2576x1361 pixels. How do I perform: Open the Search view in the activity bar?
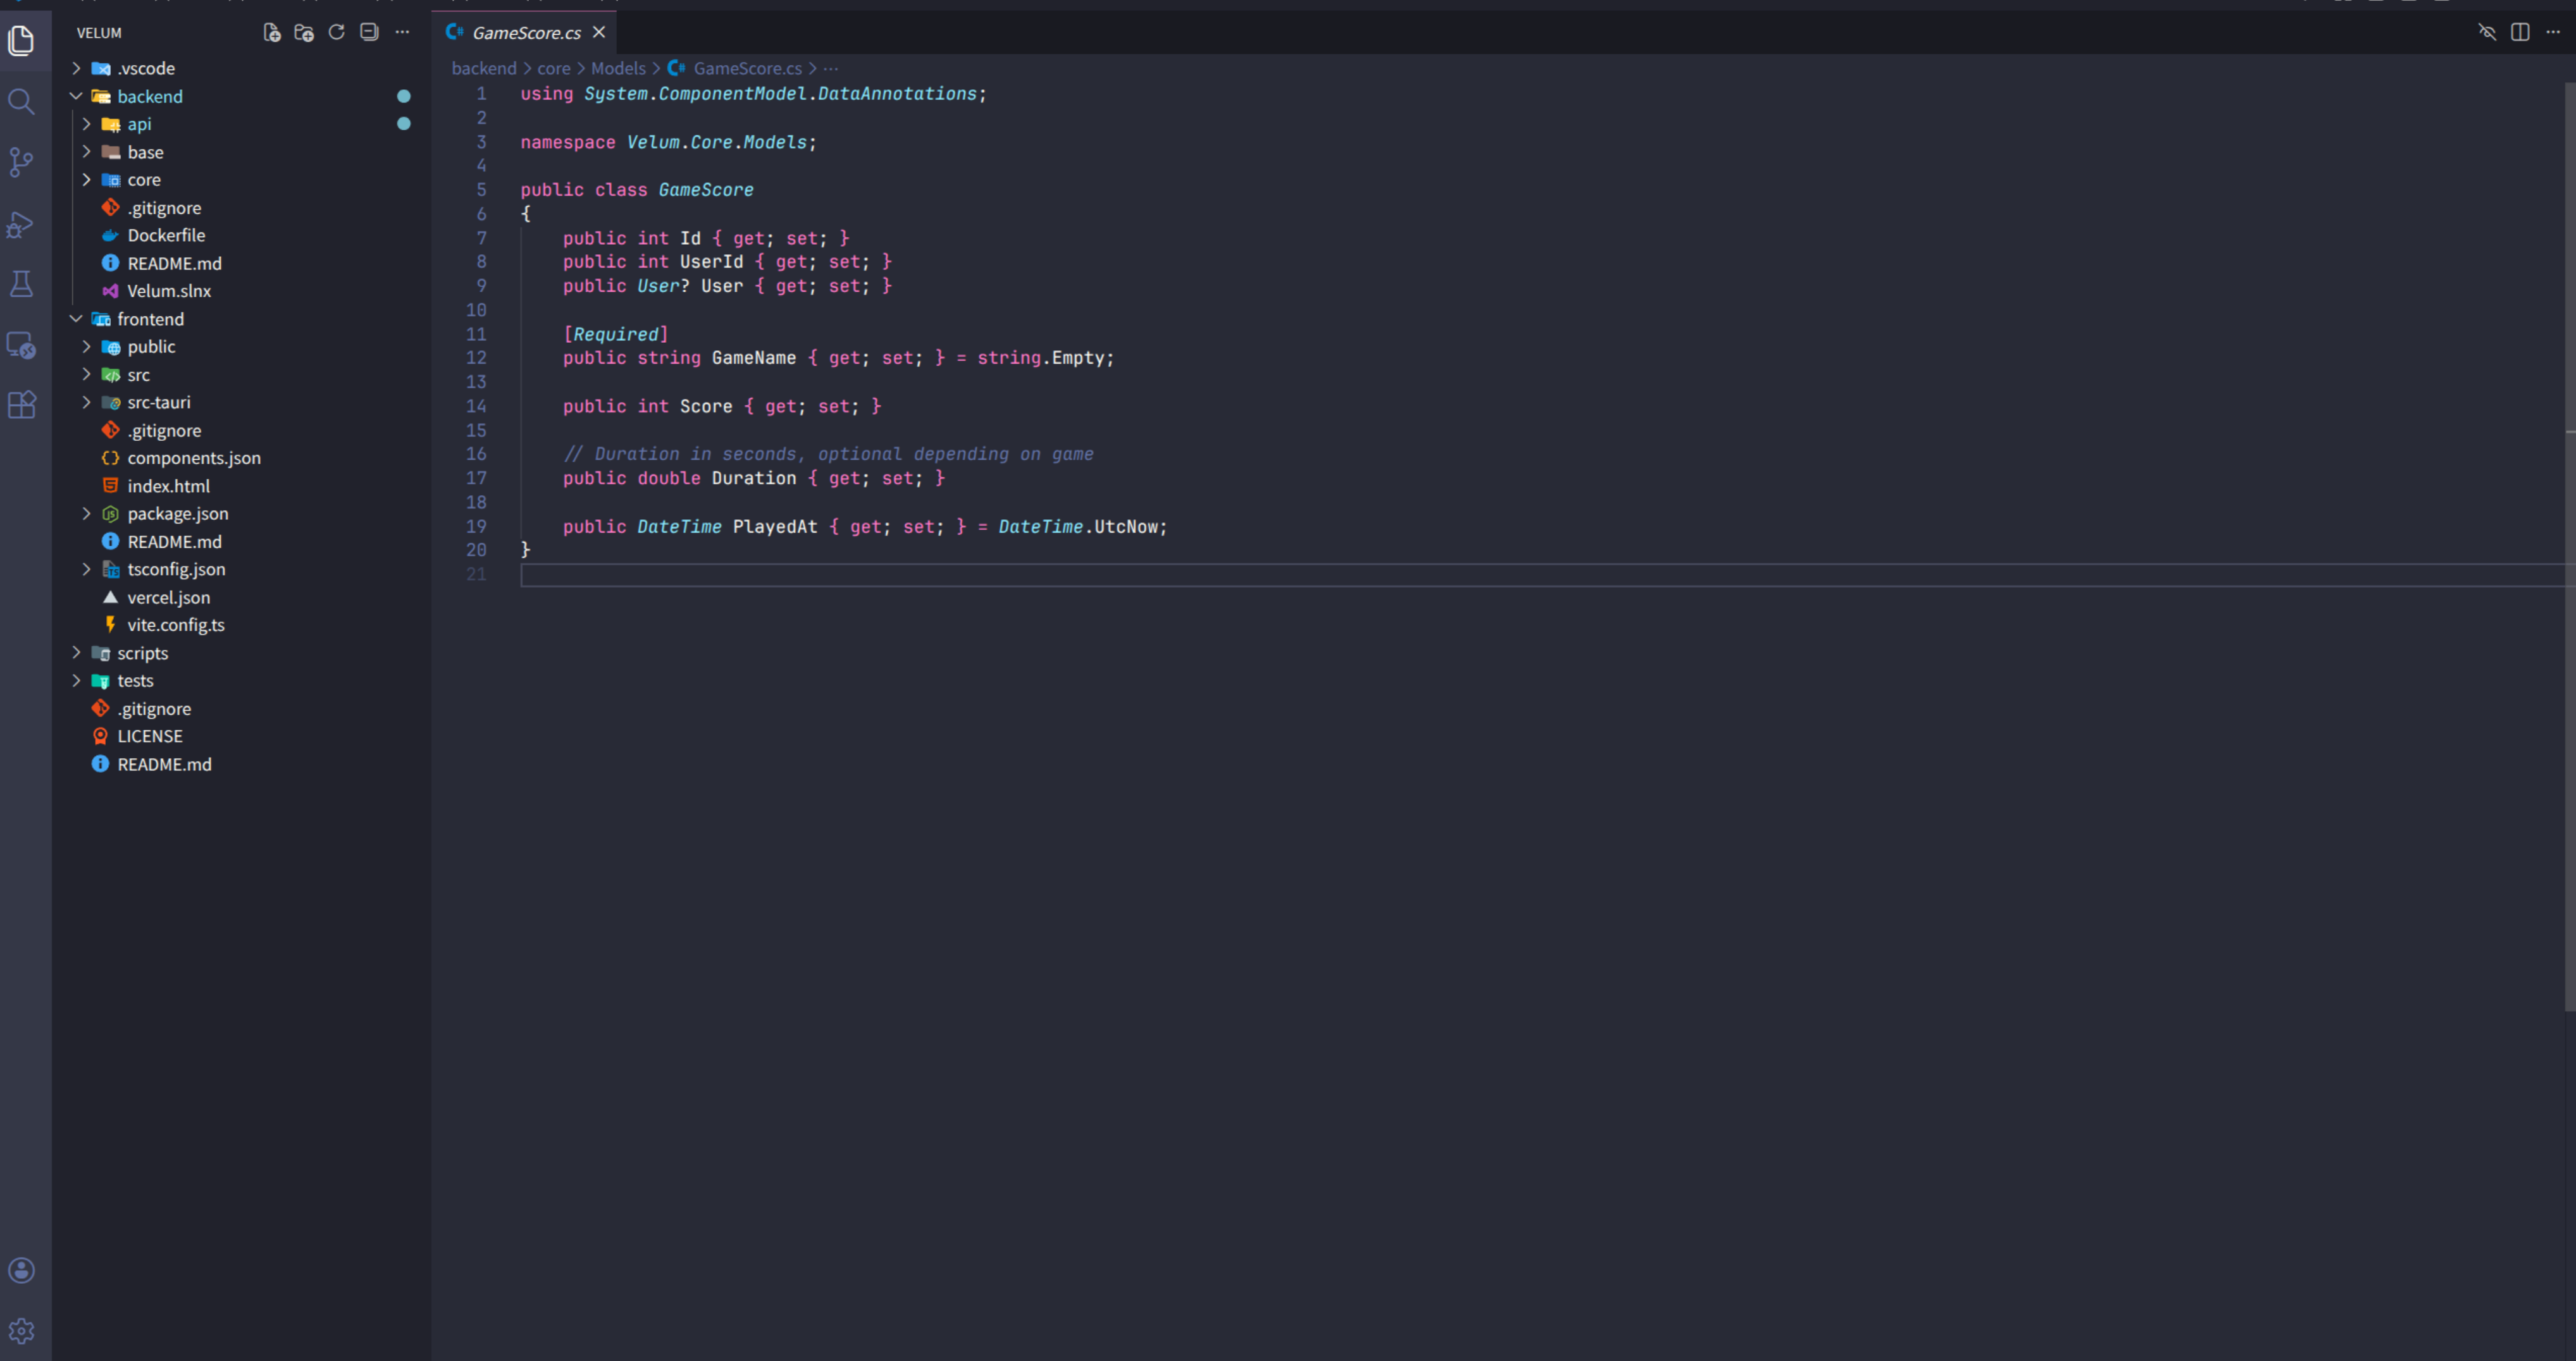click(22, 101)
